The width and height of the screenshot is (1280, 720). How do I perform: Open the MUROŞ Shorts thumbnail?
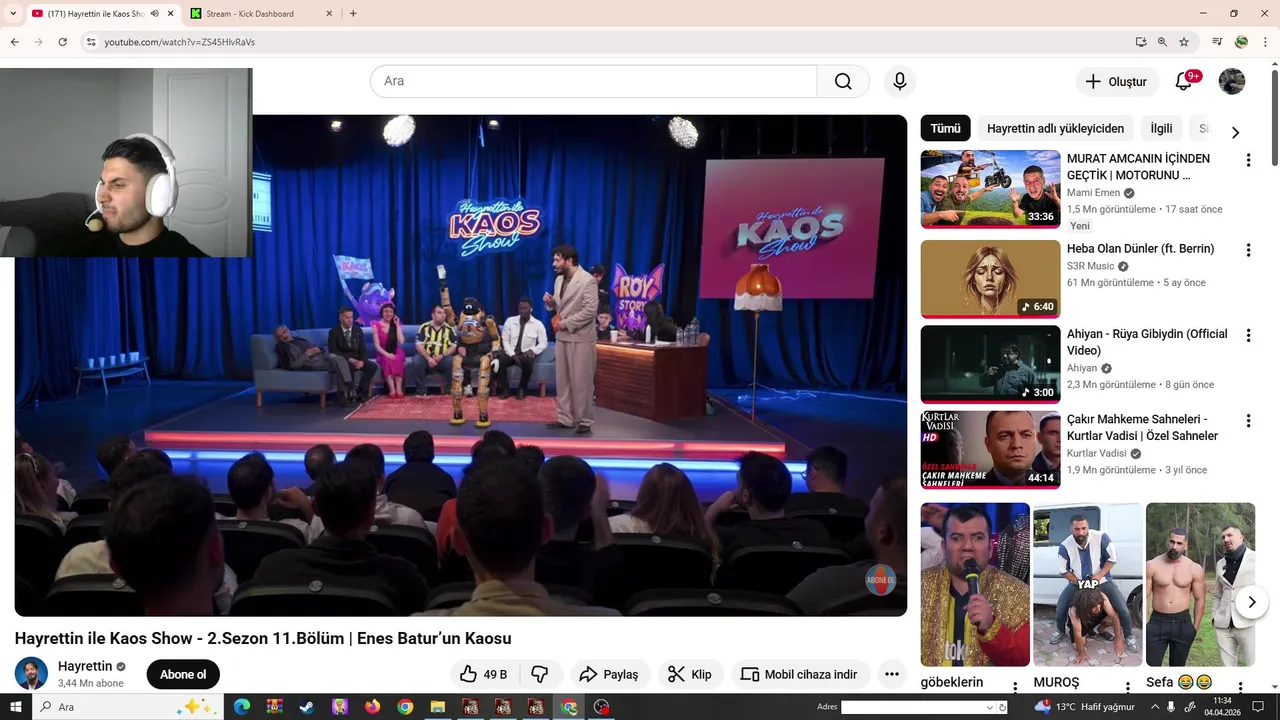click(x=1088, y=584)
